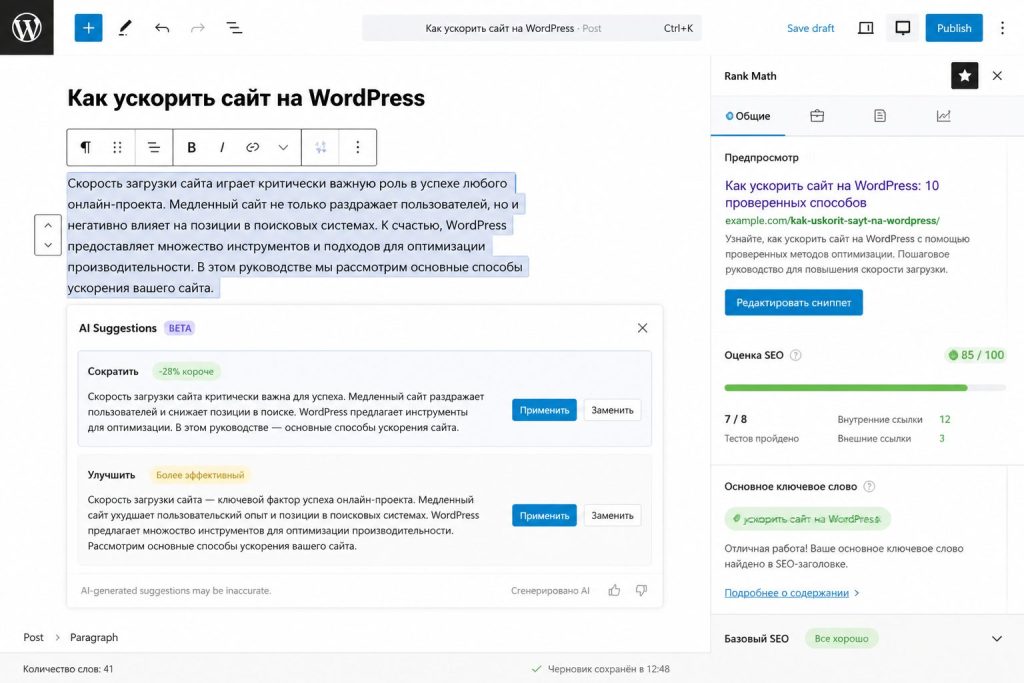Click the Publish button

[953, 28]
